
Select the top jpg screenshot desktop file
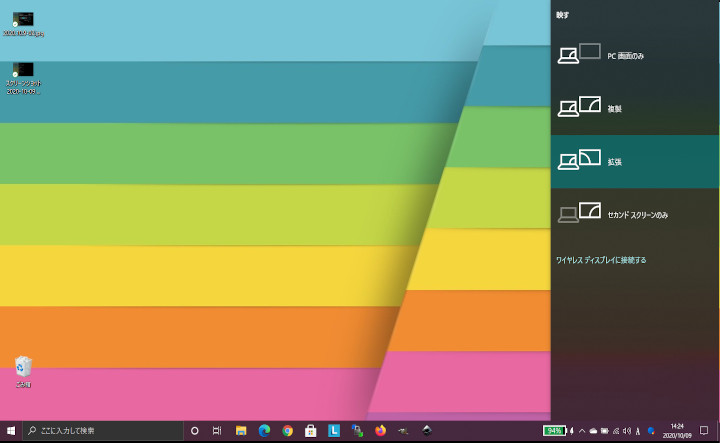[x=23, y=24]
